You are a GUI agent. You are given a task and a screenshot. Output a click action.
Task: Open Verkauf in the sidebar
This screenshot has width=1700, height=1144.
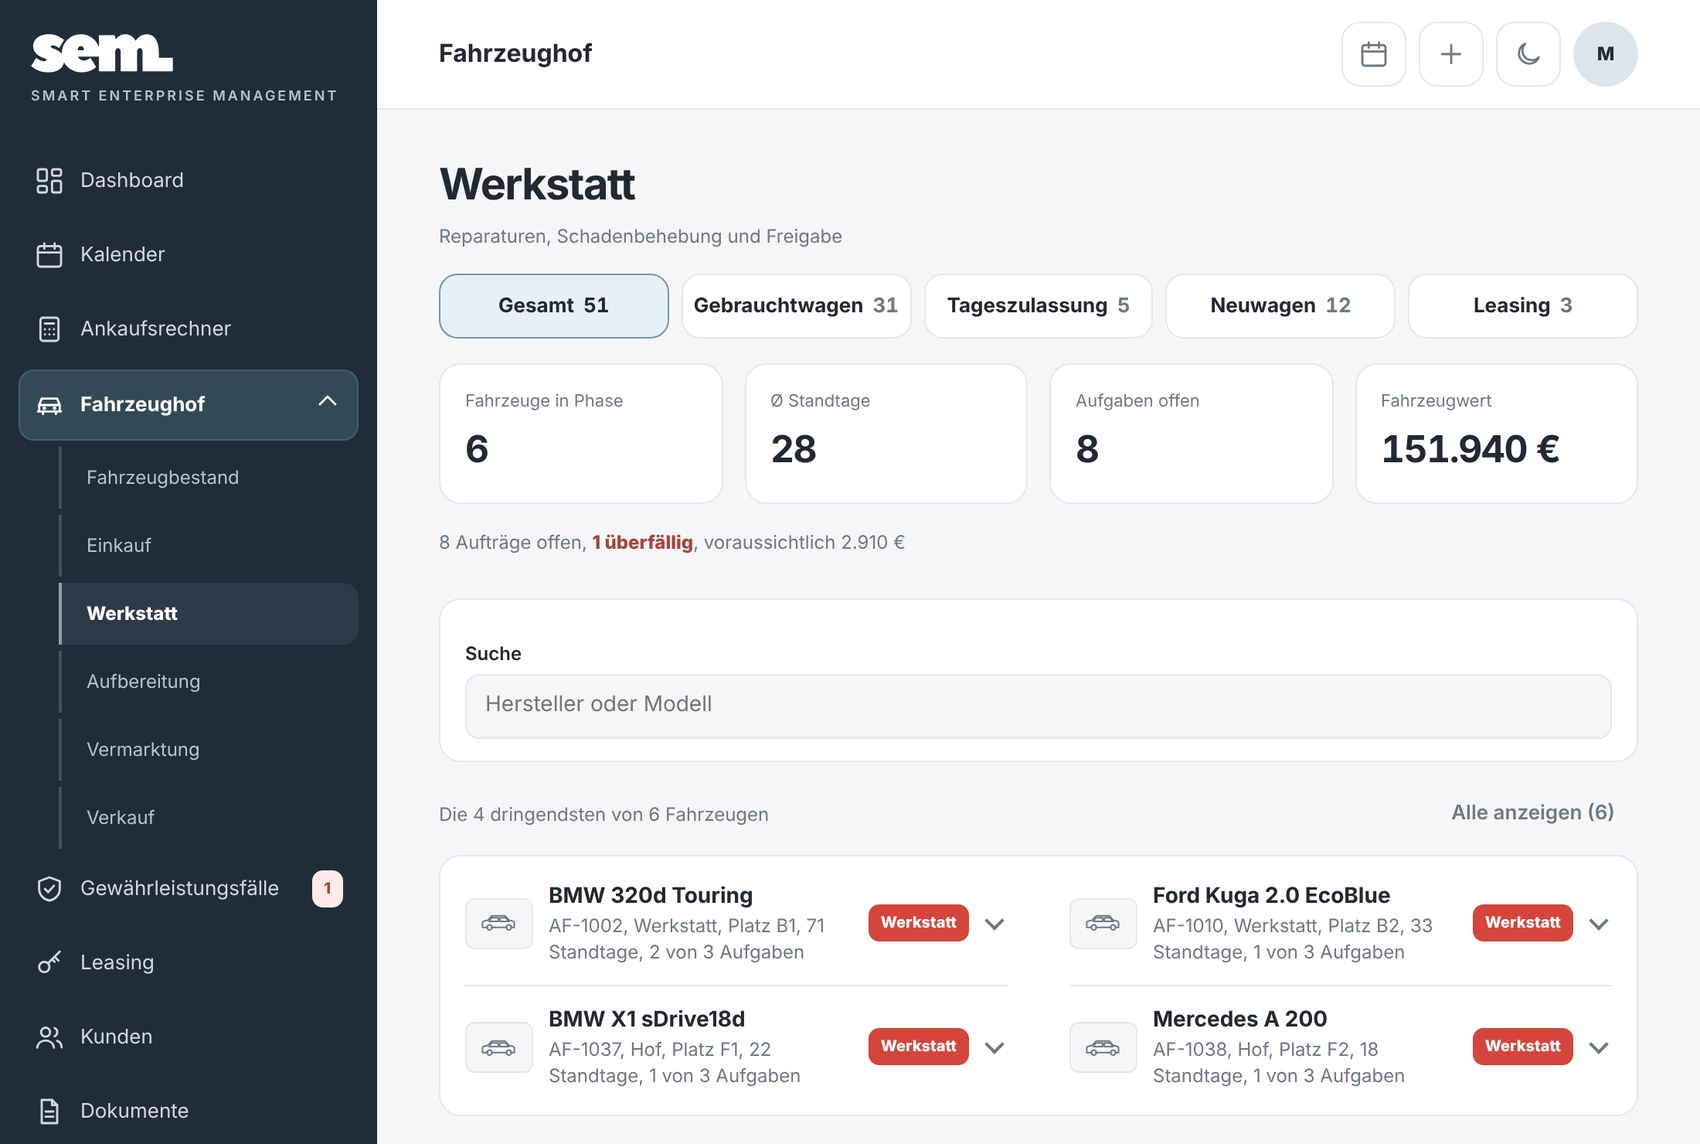pyautogui.click(x=209, y=817)
